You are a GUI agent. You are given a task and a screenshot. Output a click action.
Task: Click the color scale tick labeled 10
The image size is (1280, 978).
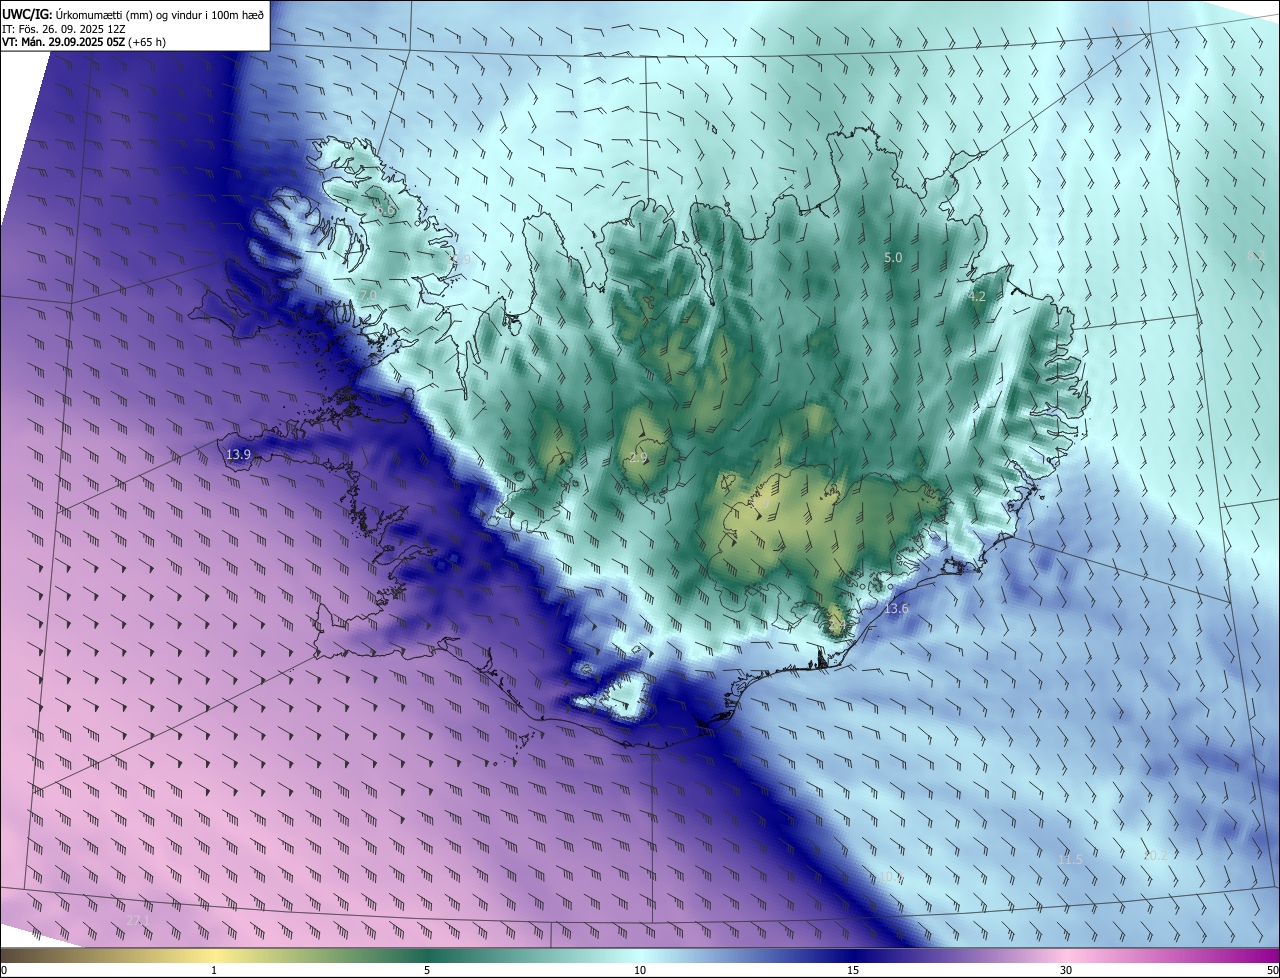click(640, 970)
